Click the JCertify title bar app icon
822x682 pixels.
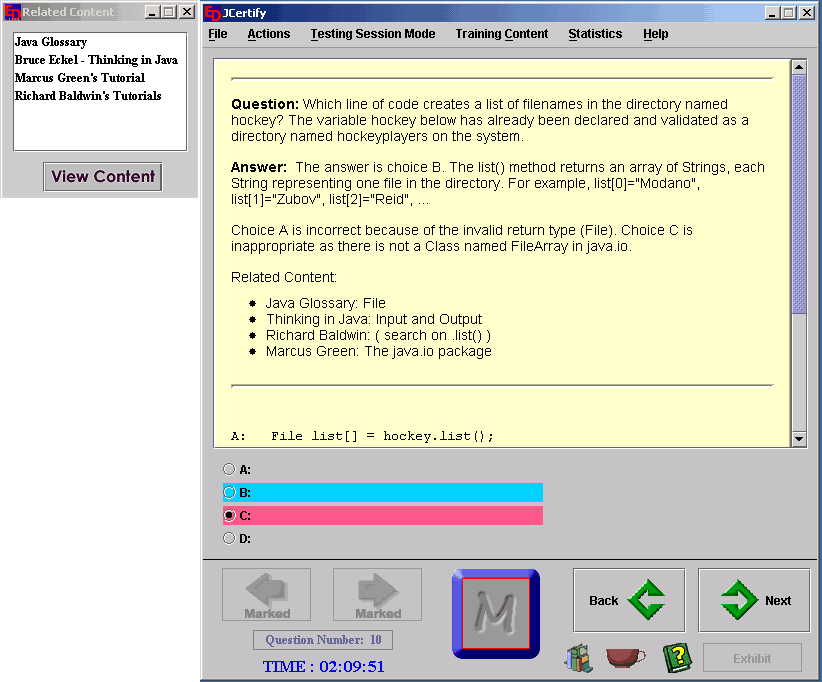point(212,13)
